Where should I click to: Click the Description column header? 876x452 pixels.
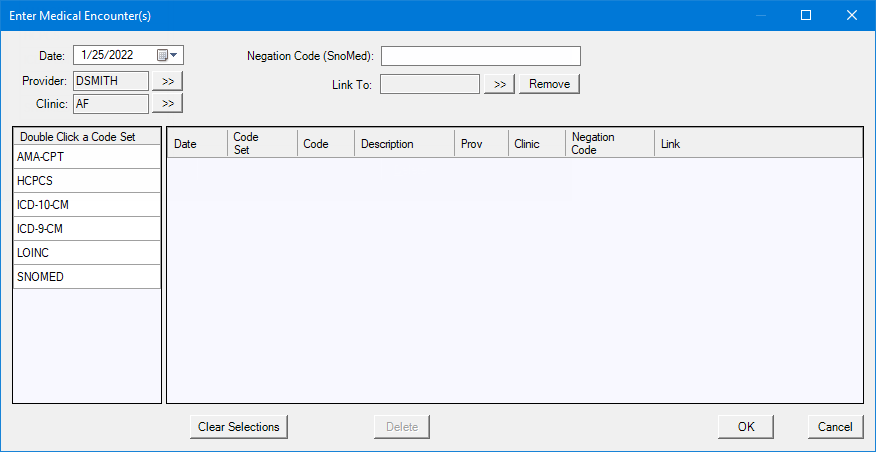(x=403, y=144)
